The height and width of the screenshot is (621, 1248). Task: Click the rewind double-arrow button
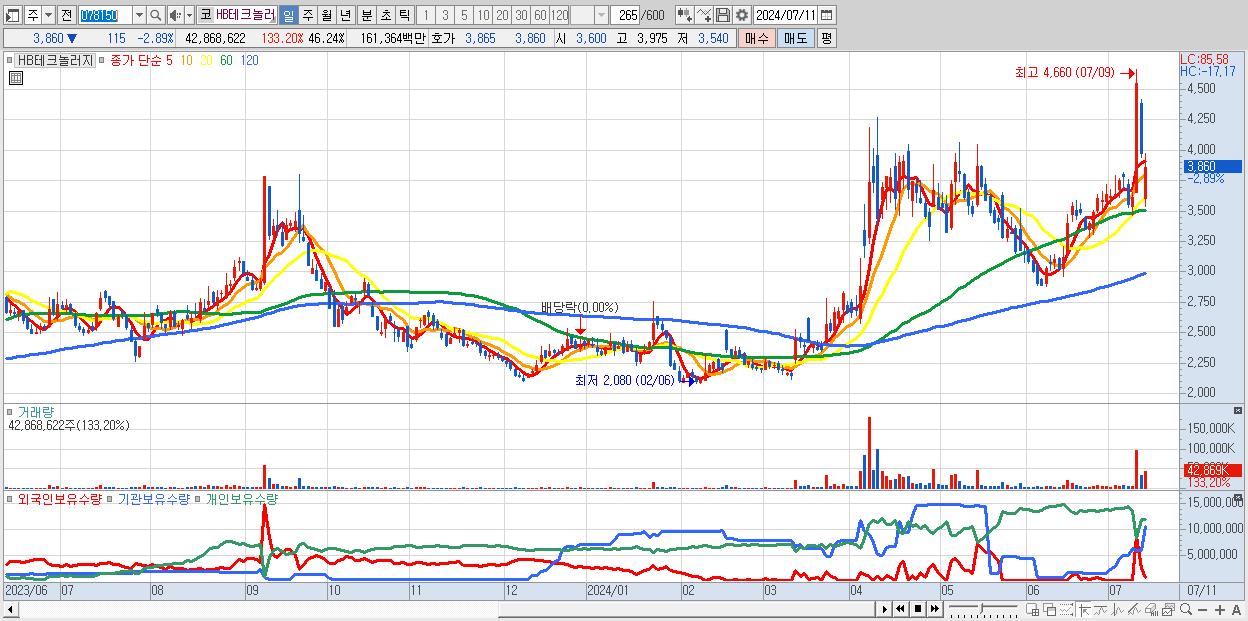pos(900,609)
